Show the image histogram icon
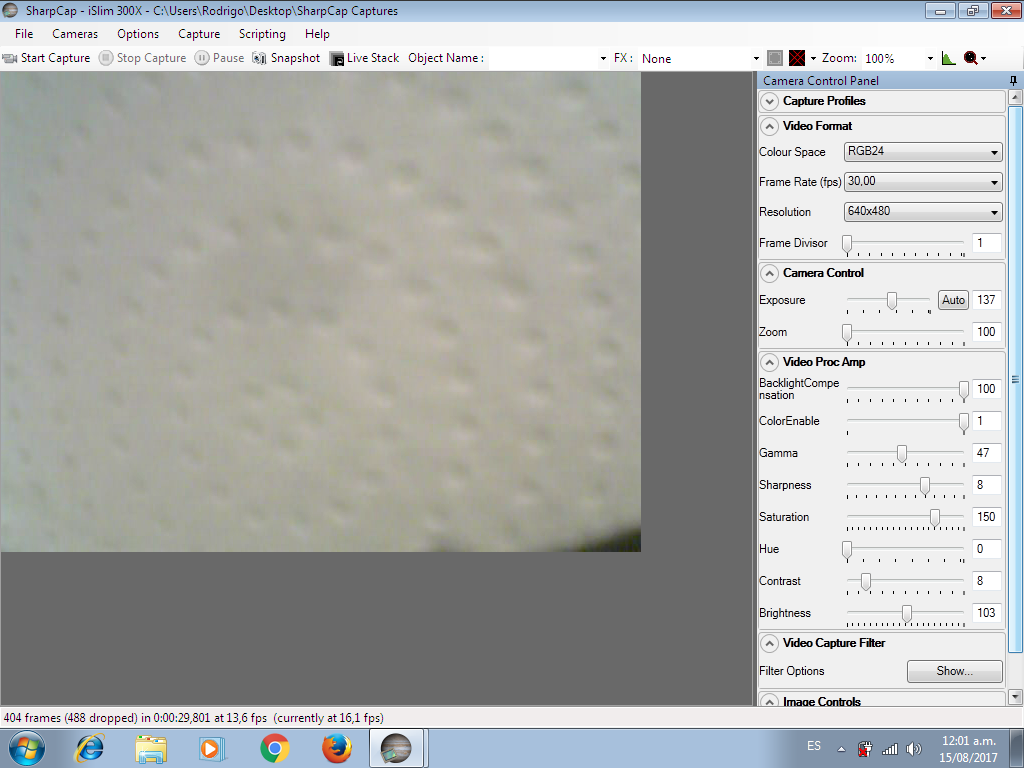The width and height of the screenshot is (1024, 768). coord(948,58)
